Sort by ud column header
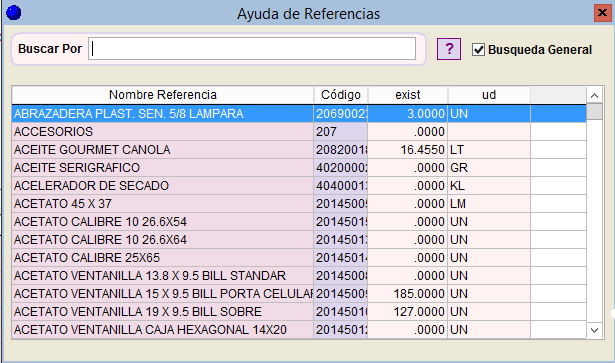The width and height of the screenshot is (615, 363). [489, 95]
